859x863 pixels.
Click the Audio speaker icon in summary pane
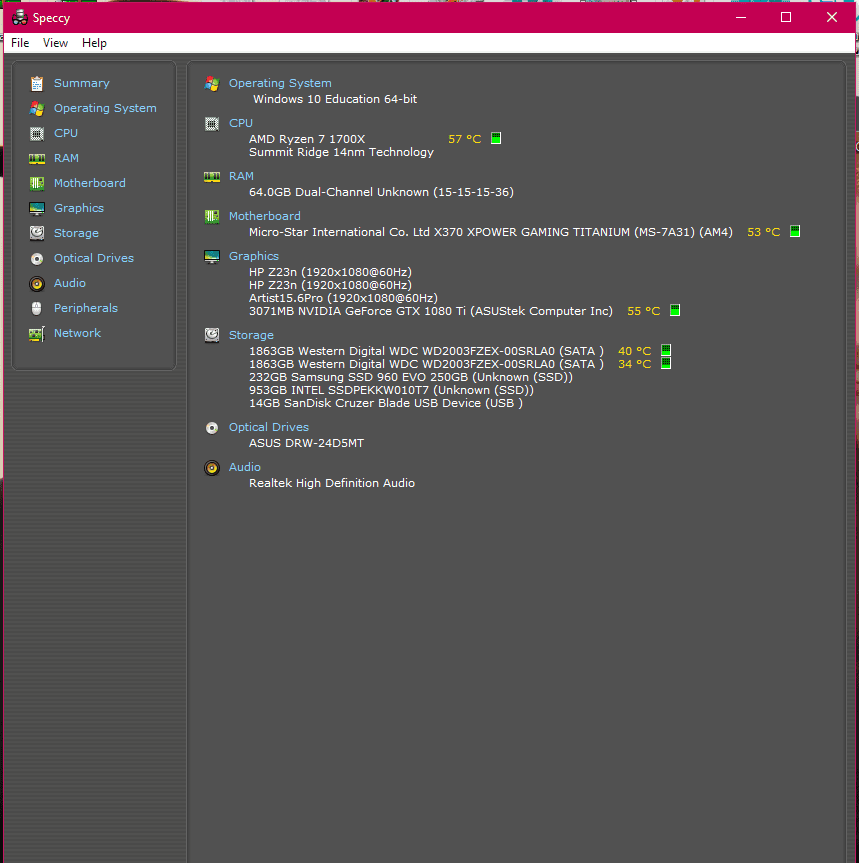[212, 468]
